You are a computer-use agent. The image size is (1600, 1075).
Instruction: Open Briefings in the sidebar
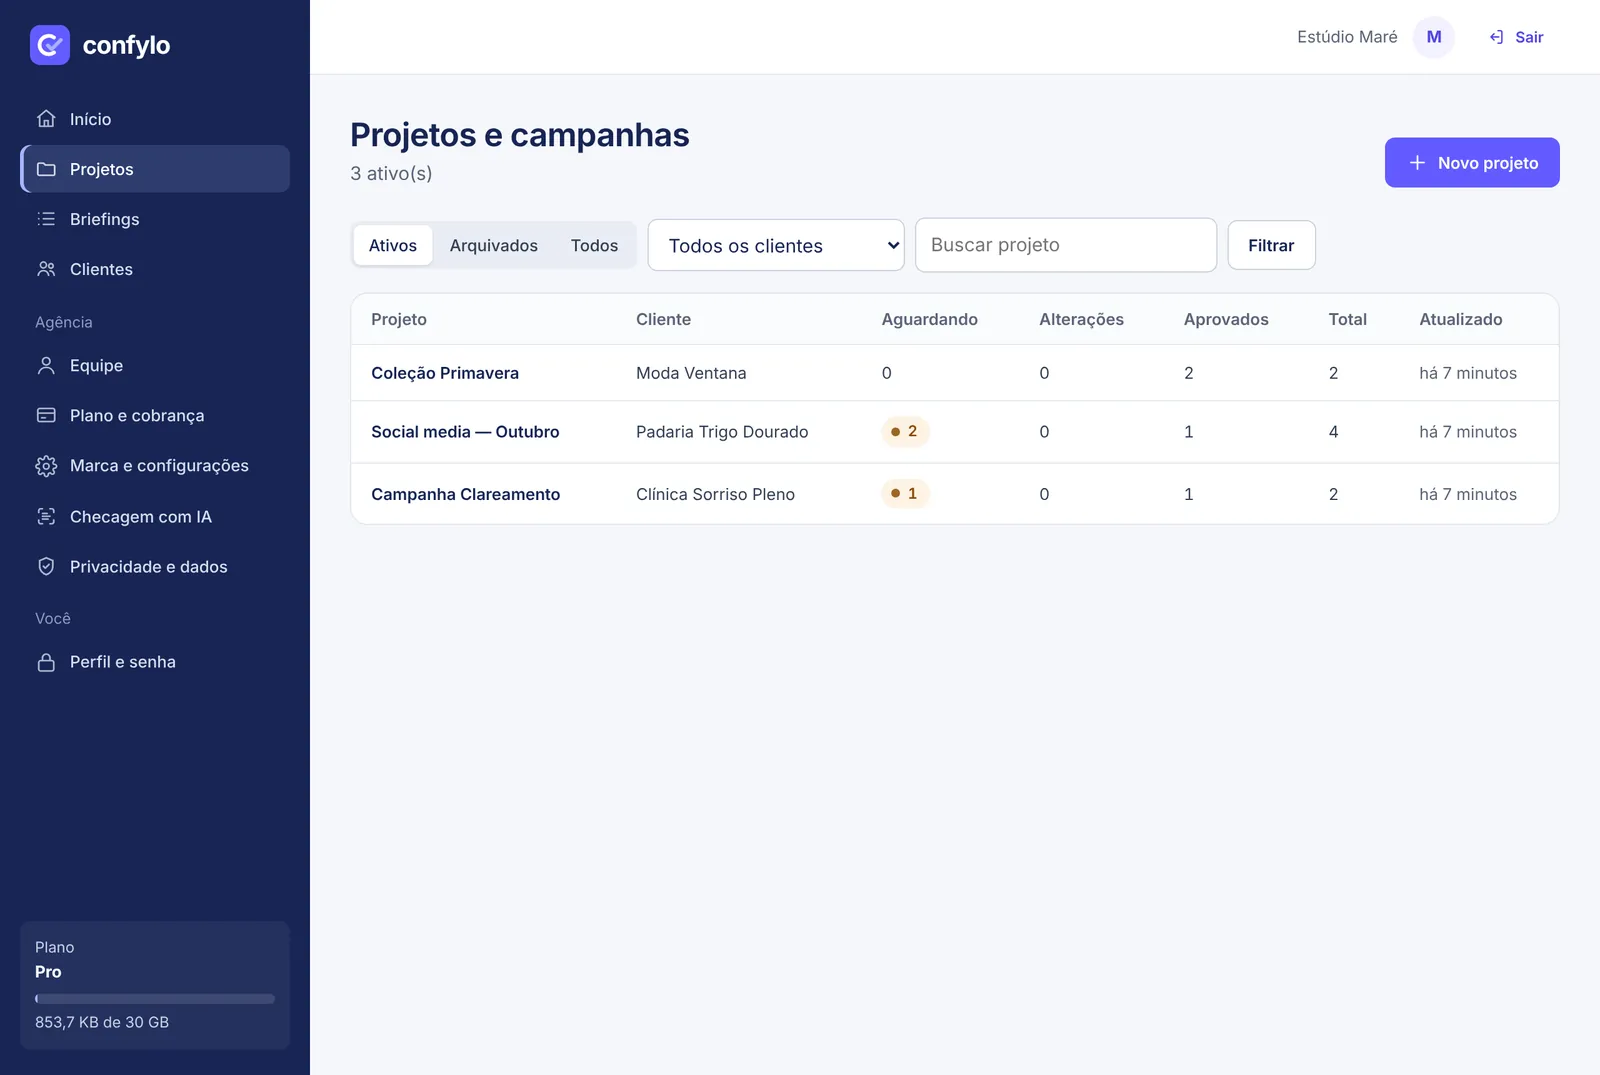155,219
